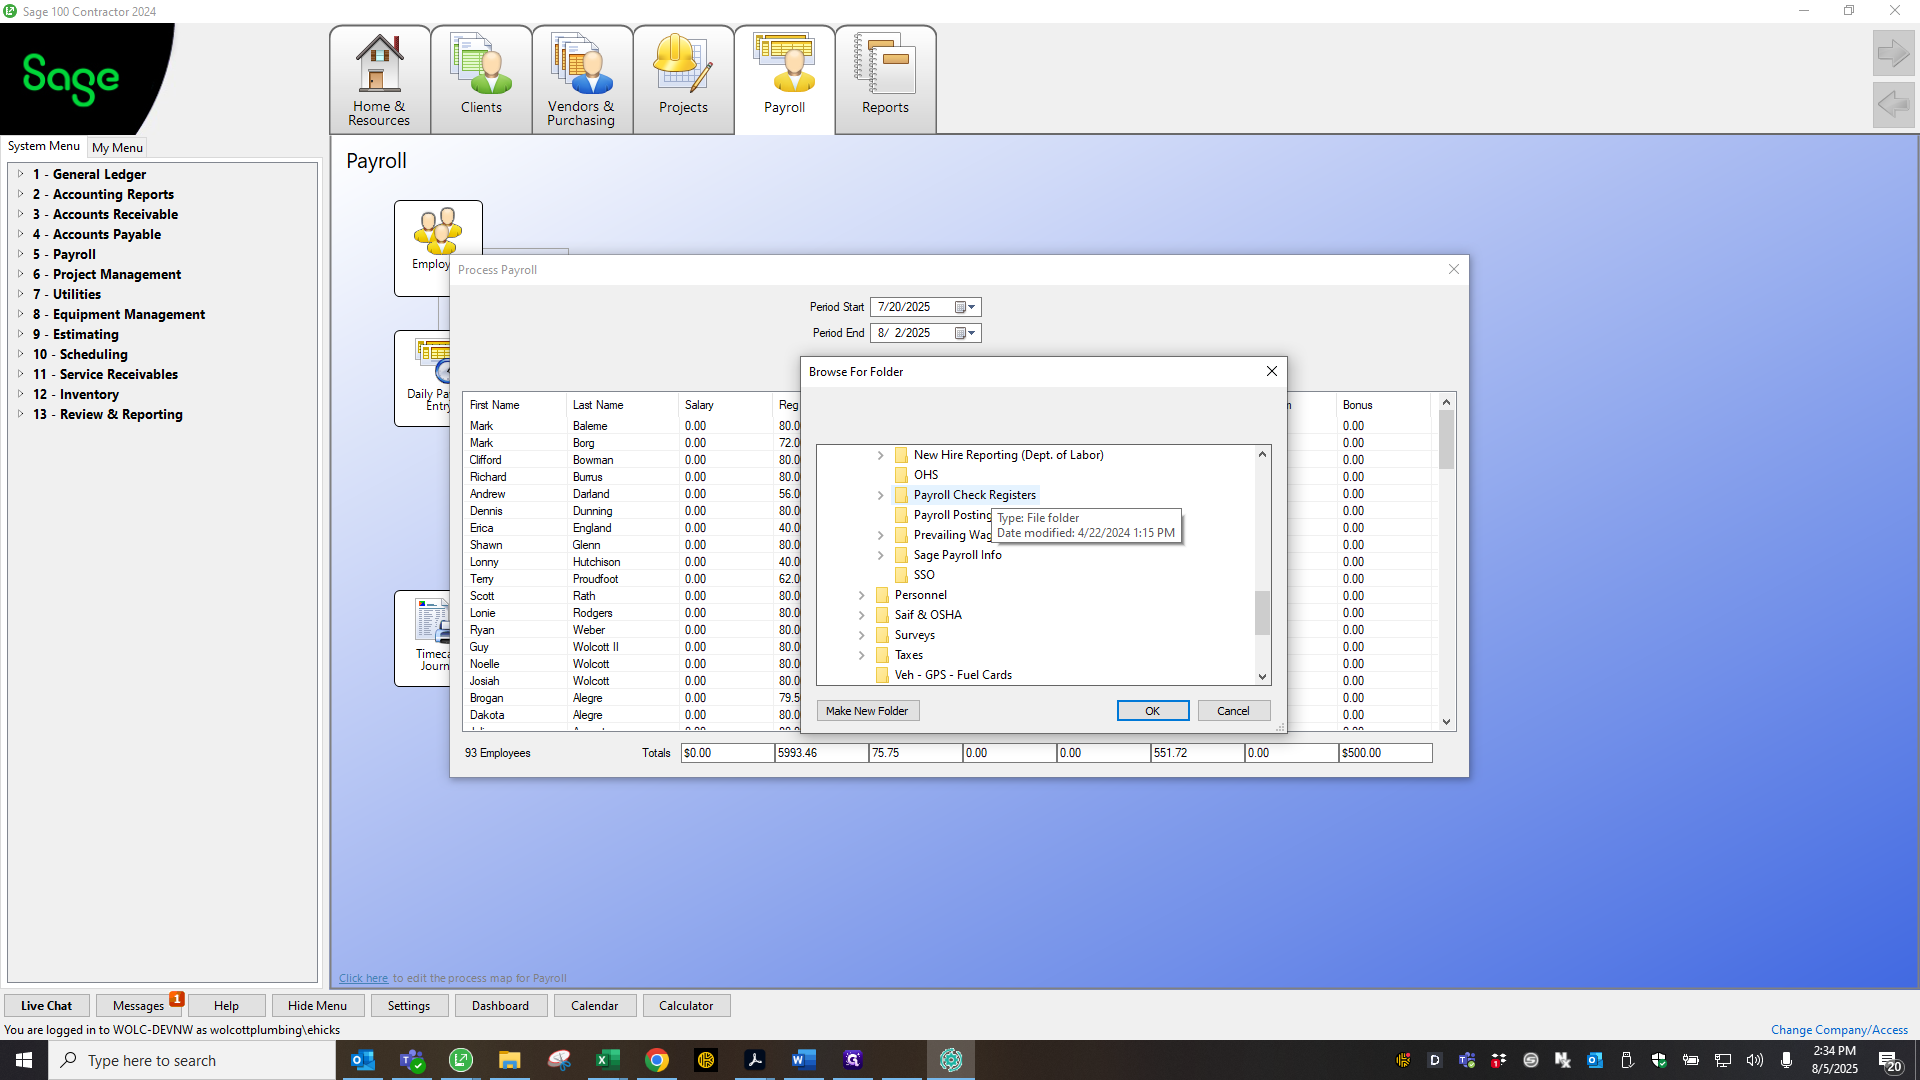This screenshot has height=1080, width=1920.
Task: Expand the Personnel folder
Action: coord(861,595)
